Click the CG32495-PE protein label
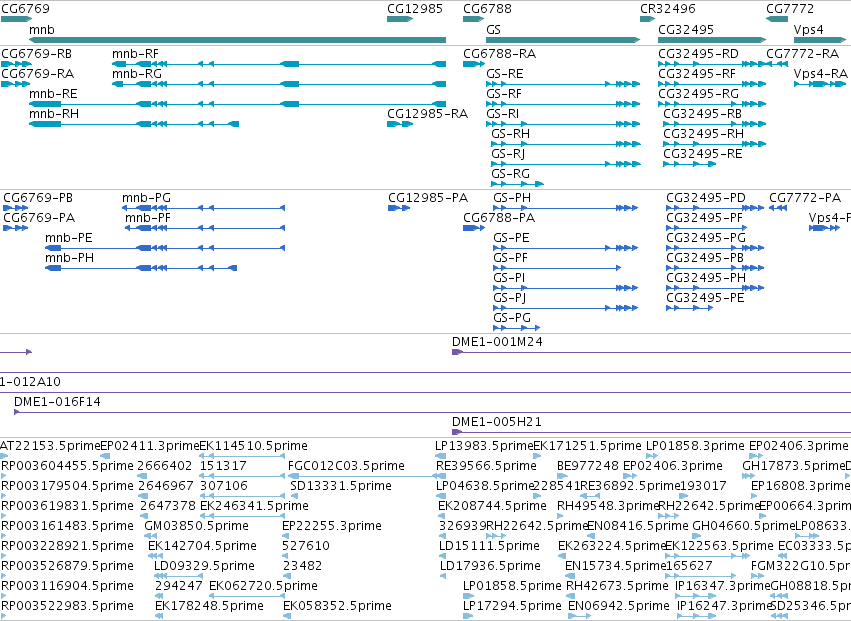This screenshot has height=621, width=851. click(705, 297)
